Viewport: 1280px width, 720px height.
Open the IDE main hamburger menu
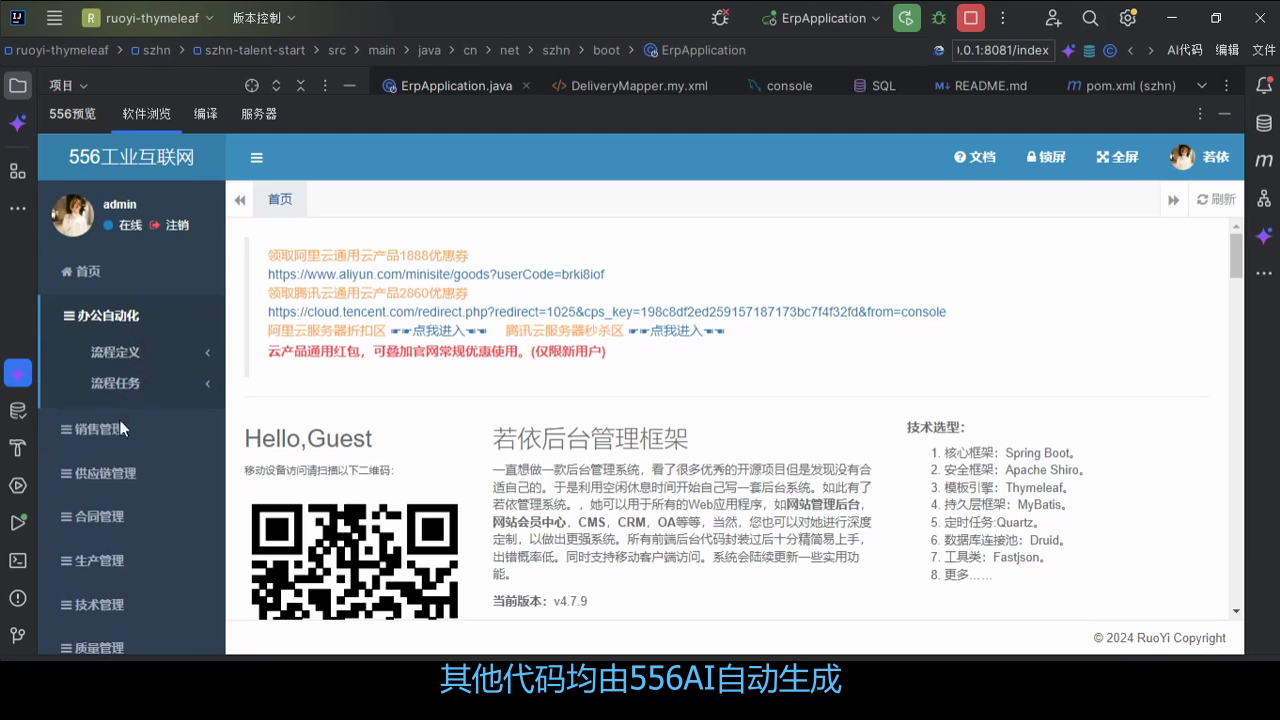pos(55,18)
